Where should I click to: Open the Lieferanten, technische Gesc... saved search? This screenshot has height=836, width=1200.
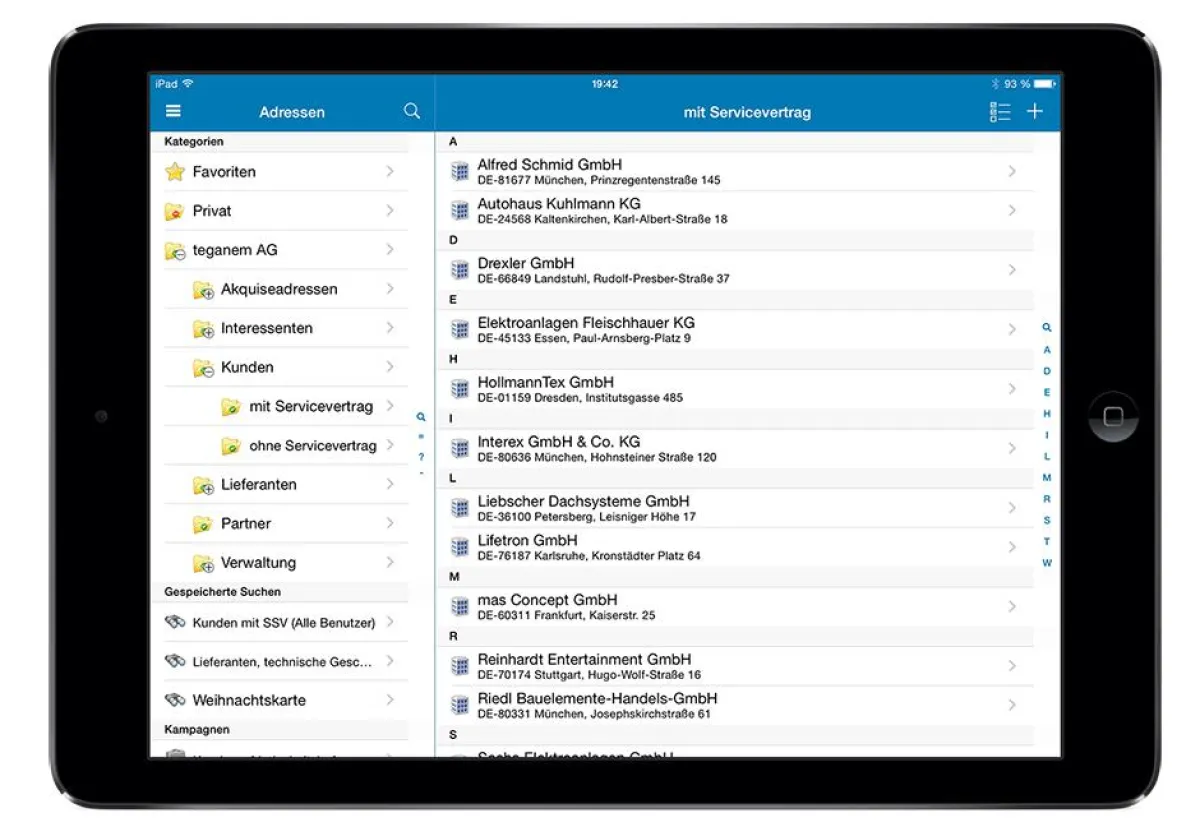tap(282, 661)
